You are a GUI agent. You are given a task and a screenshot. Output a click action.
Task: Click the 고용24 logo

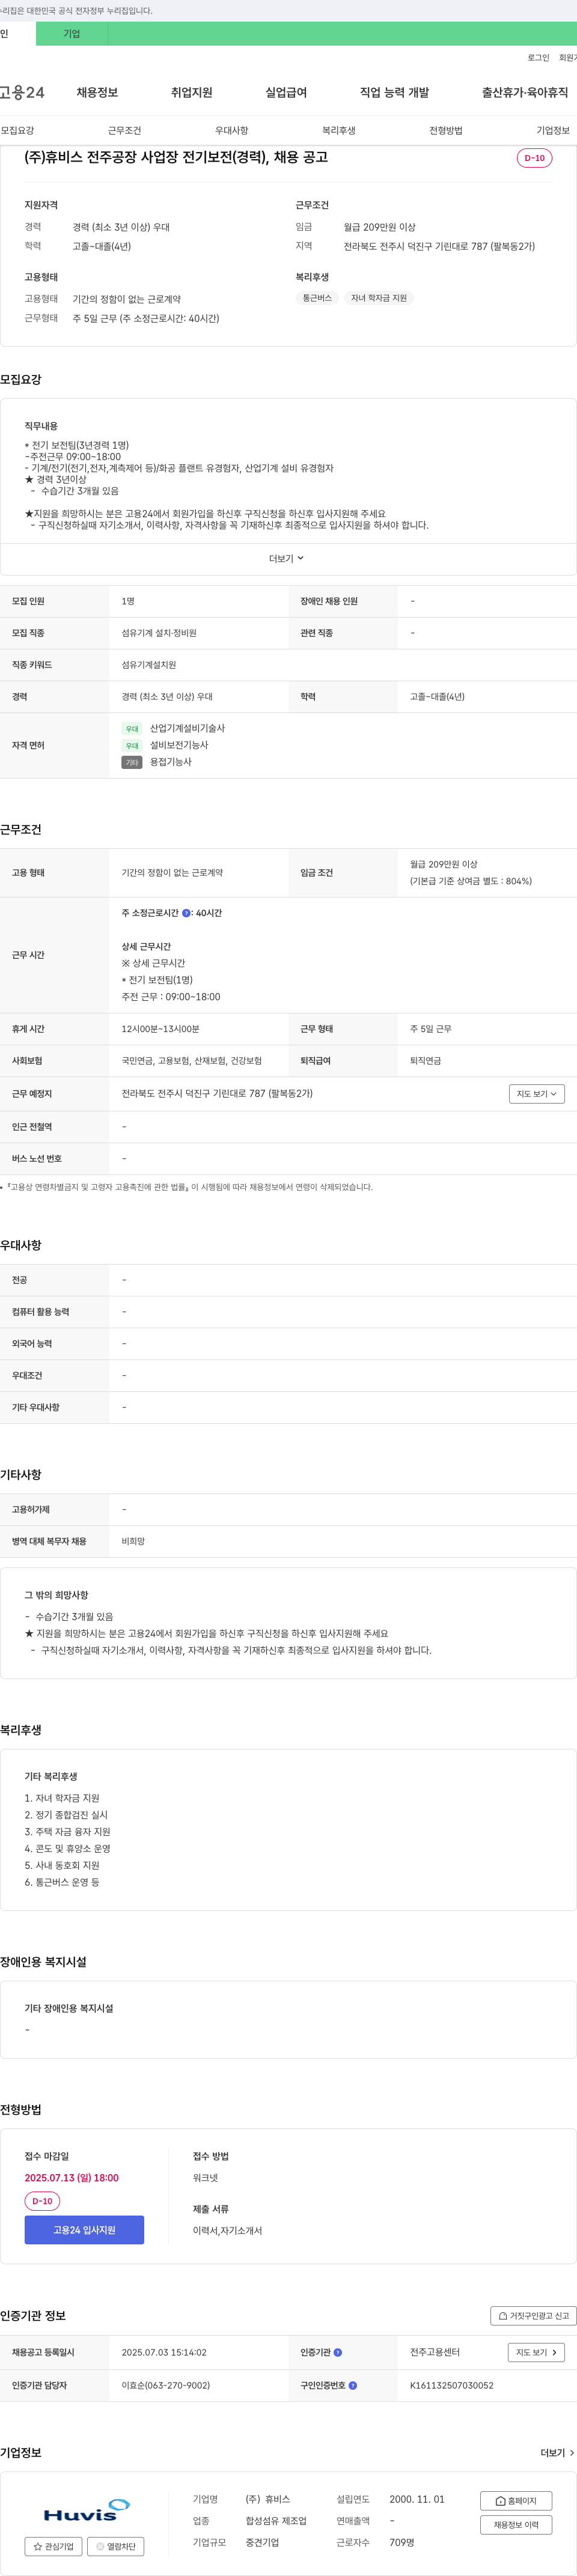tap(22, 93)
